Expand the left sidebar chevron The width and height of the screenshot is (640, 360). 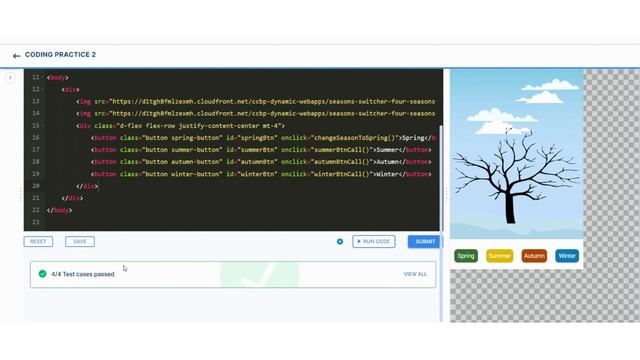tap(10, 77)
